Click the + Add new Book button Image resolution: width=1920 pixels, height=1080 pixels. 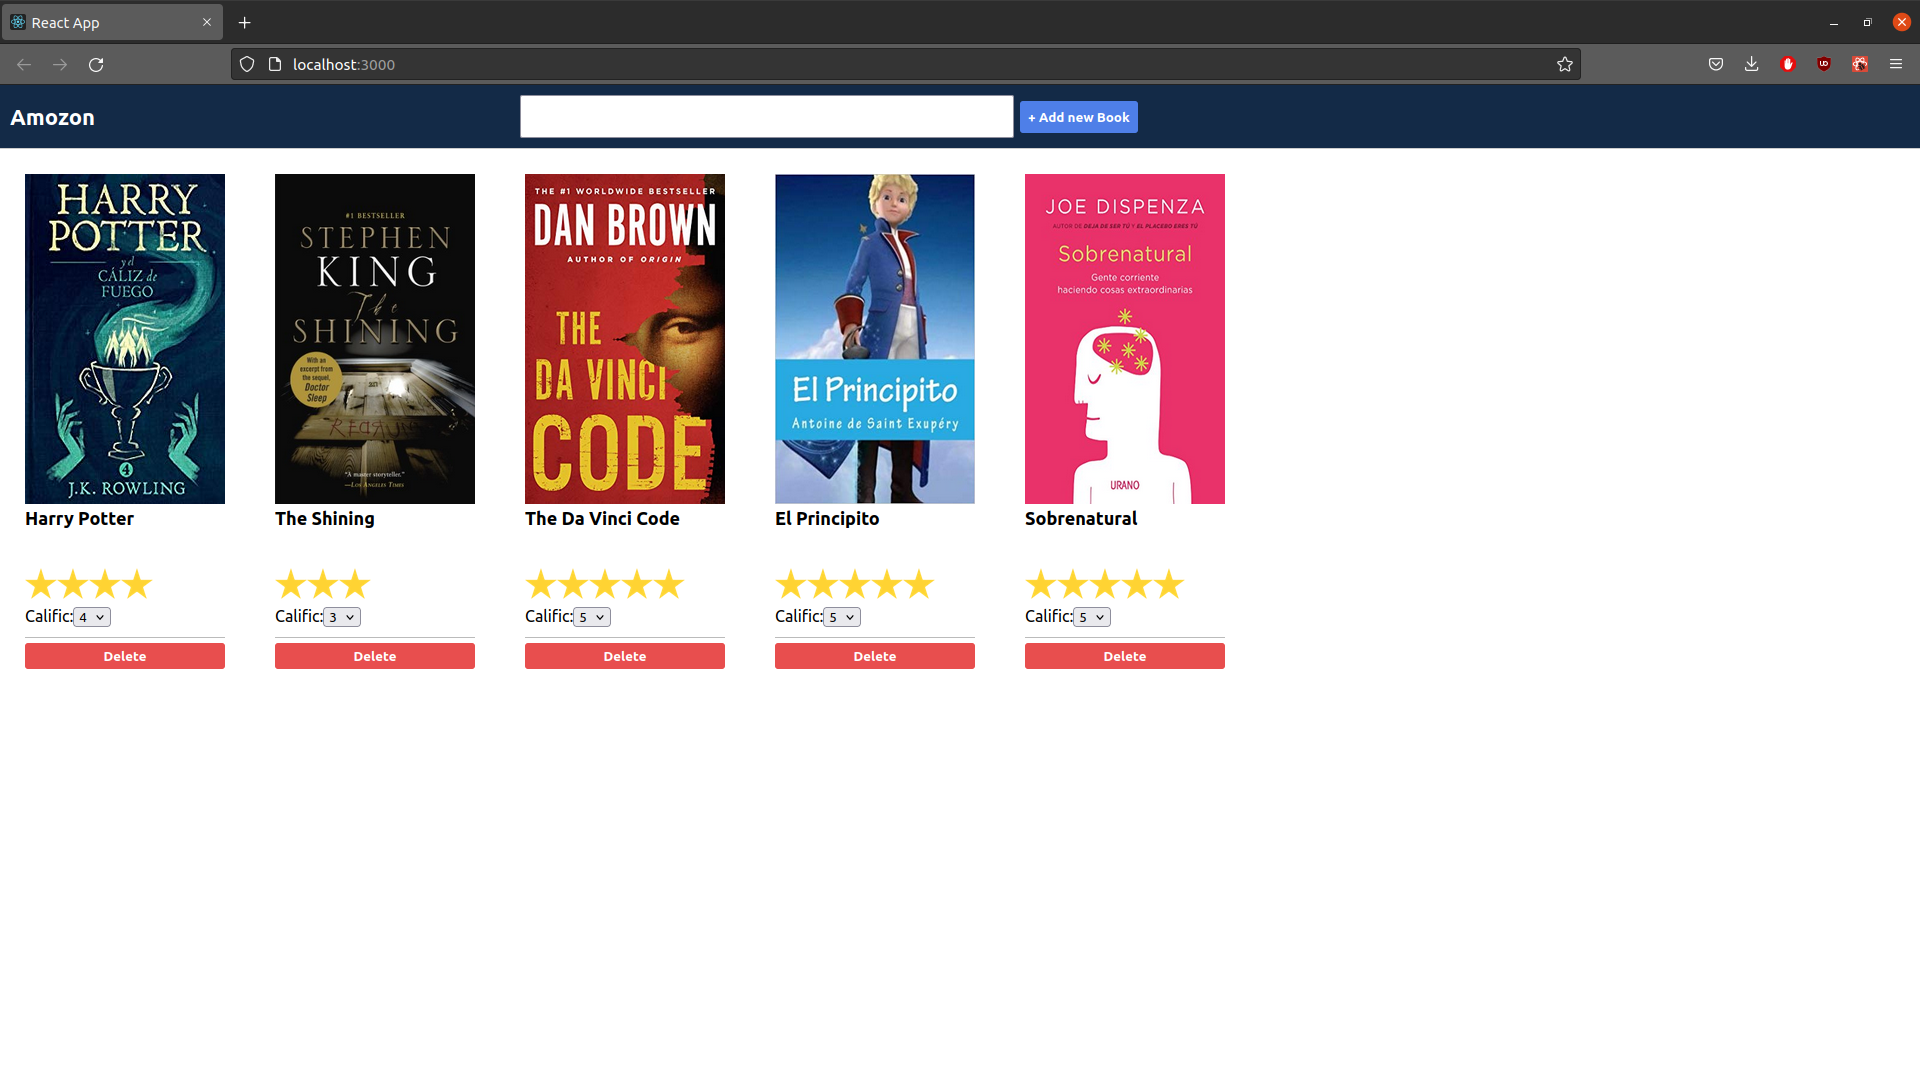[x=1078, y=117]
